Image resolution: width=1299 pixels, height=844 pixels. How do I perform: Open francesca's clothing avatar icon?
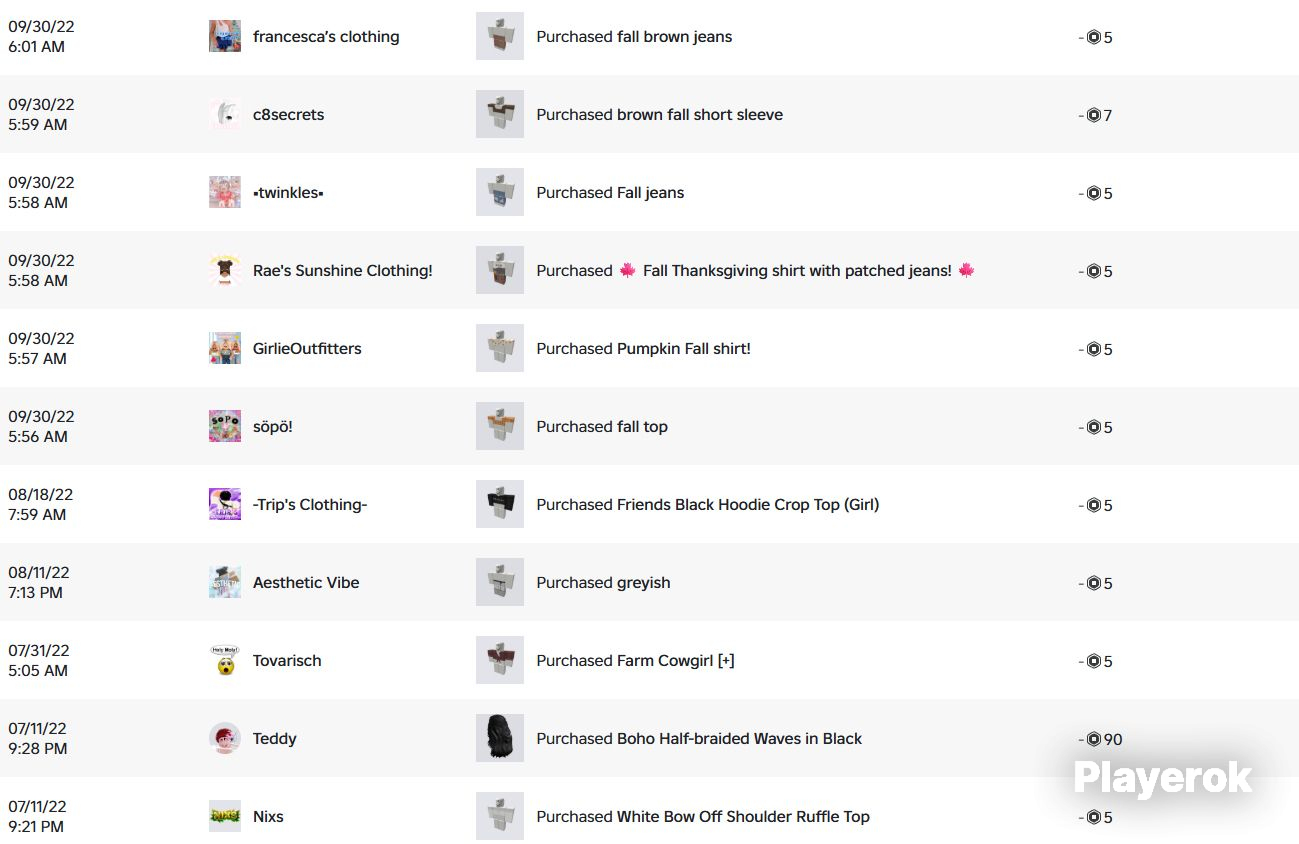(x=225, y=36)
